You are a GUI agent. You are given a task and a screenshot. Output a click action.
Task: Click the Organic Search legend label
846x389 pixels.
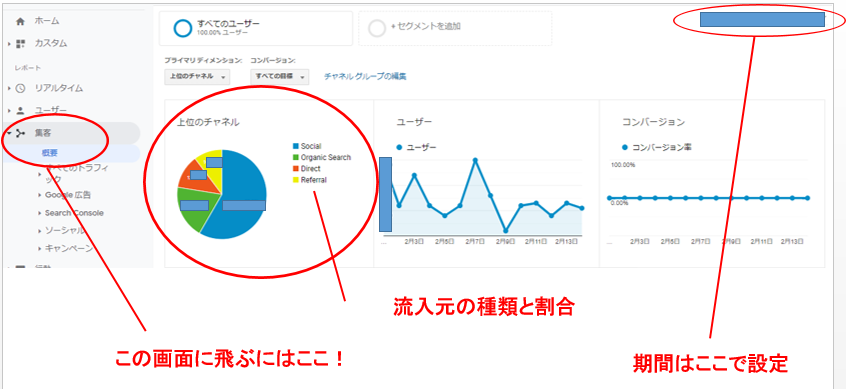326,158
